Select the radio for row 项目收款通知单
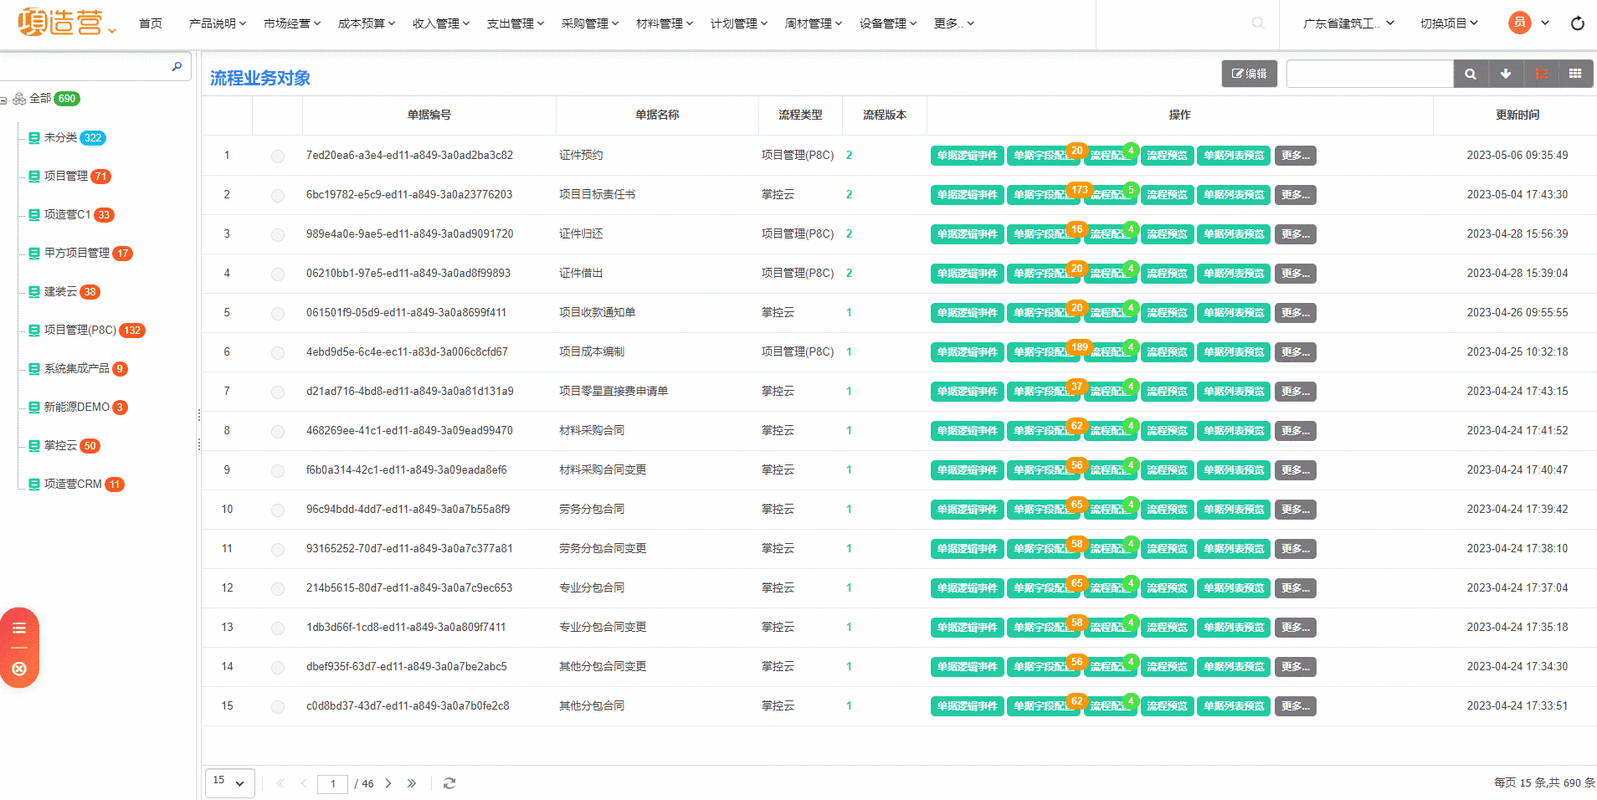The image size is (1597, 800). coord(278,314)
